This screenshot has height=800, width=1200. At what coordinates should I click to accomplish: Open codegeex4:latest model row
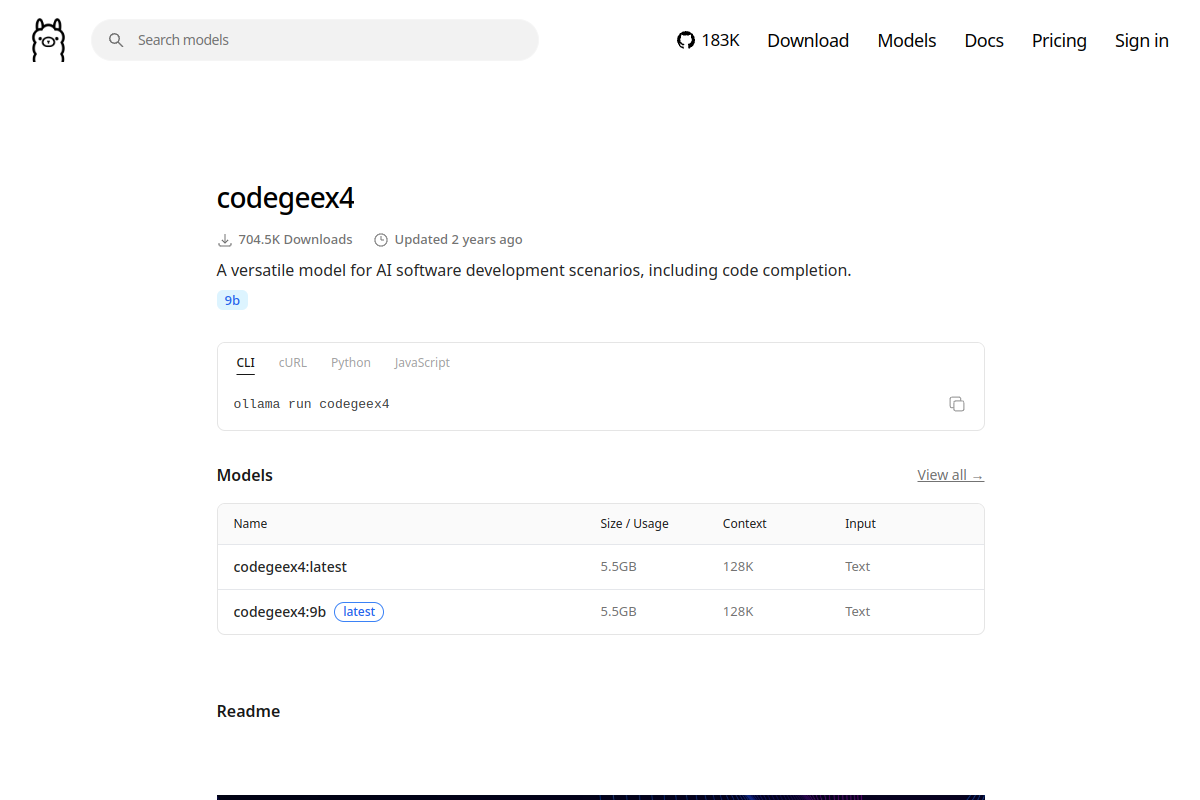[x=601, y=567]
